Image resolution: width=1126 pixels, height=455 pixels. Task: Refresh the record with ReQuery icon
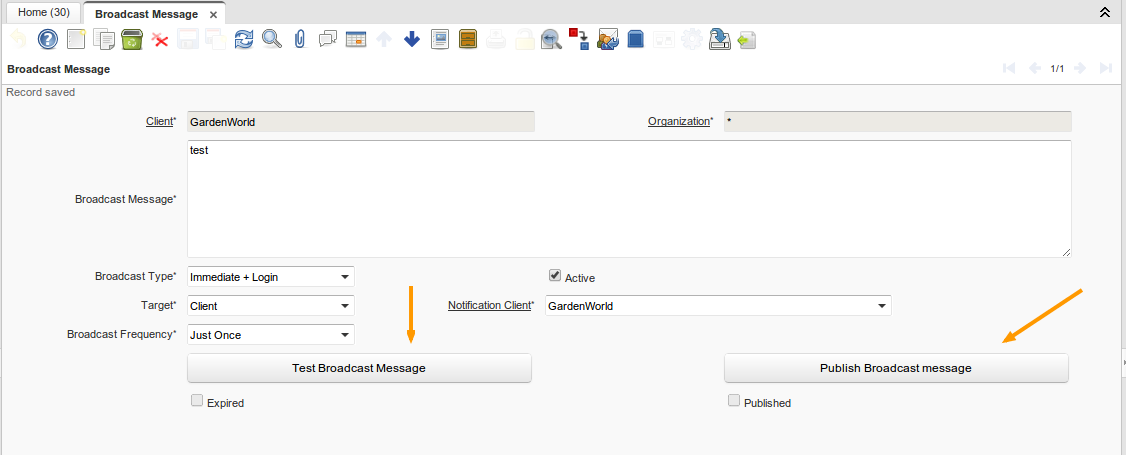point(244,39)
